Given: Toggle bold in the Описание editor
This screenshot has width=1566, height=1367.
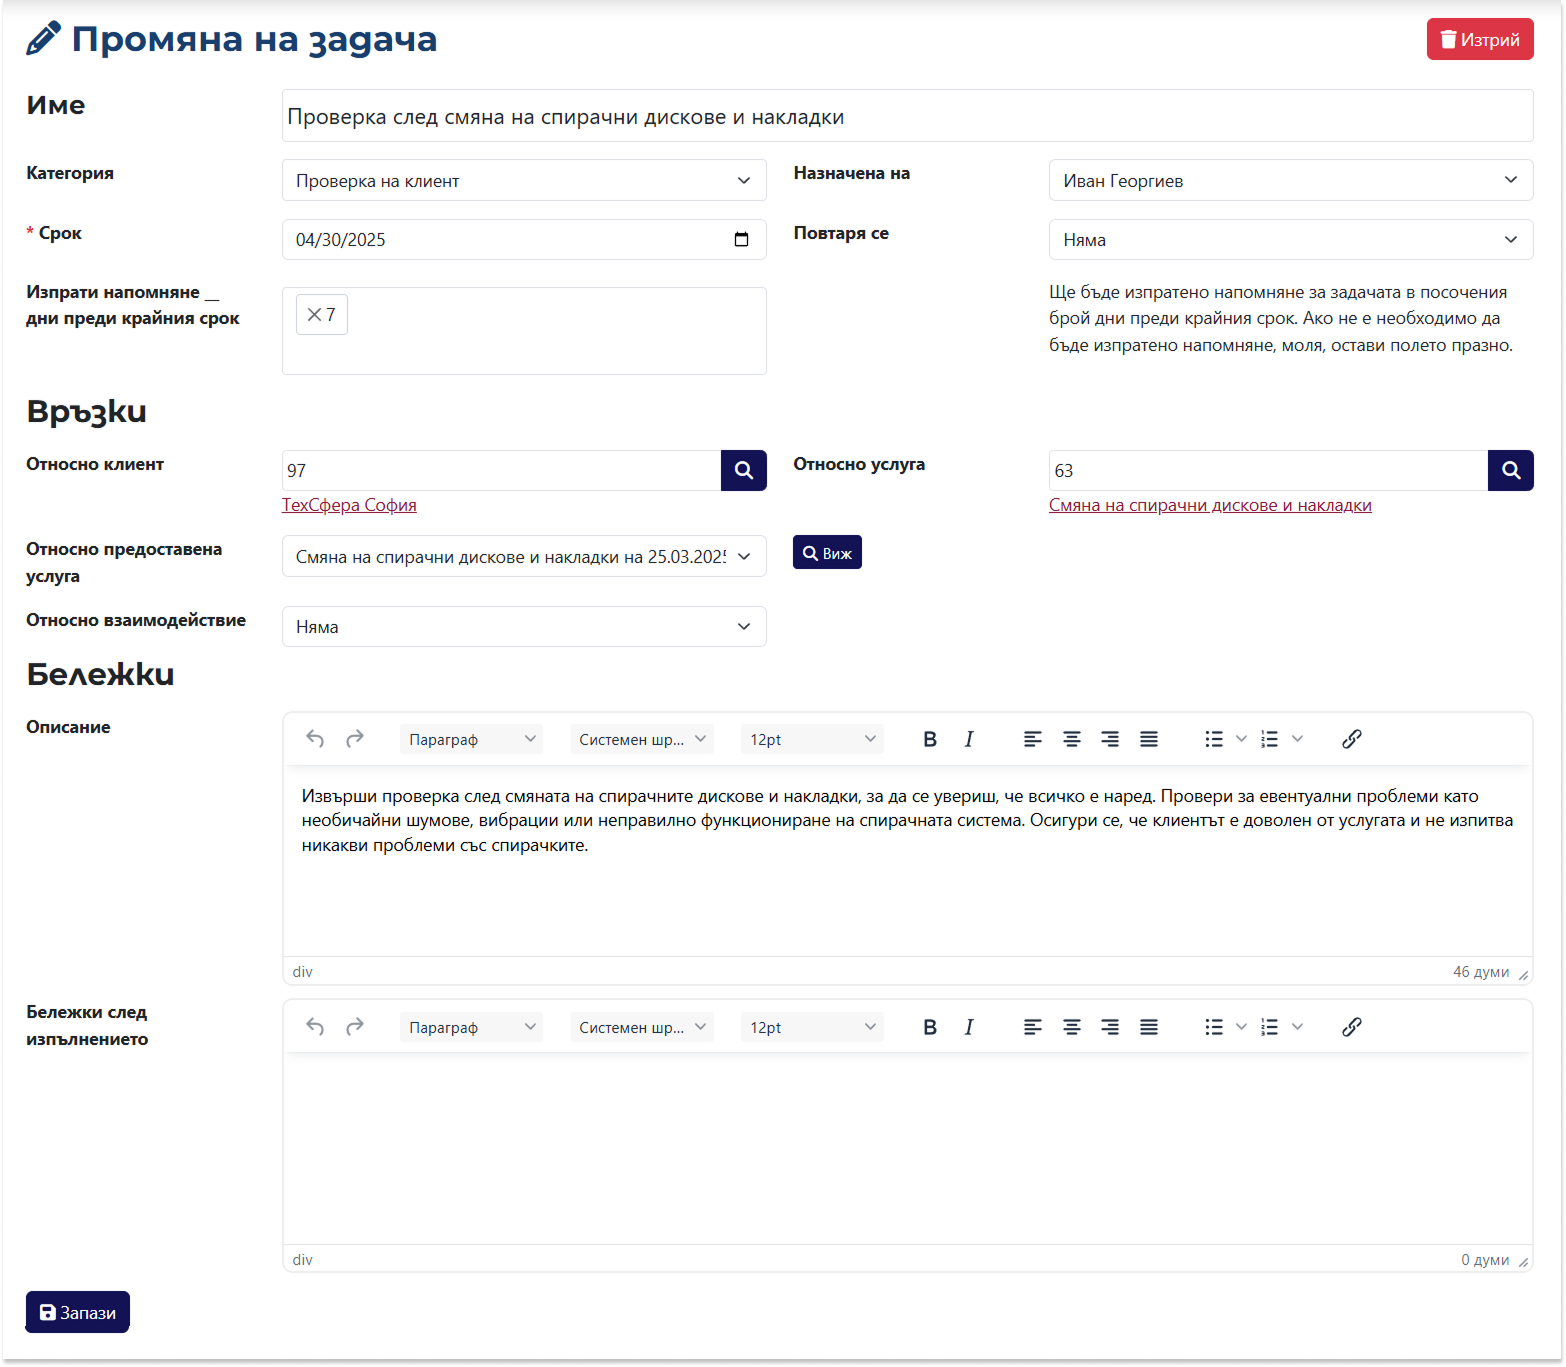Looking at the screenshot, I should [x=930, y=739].
